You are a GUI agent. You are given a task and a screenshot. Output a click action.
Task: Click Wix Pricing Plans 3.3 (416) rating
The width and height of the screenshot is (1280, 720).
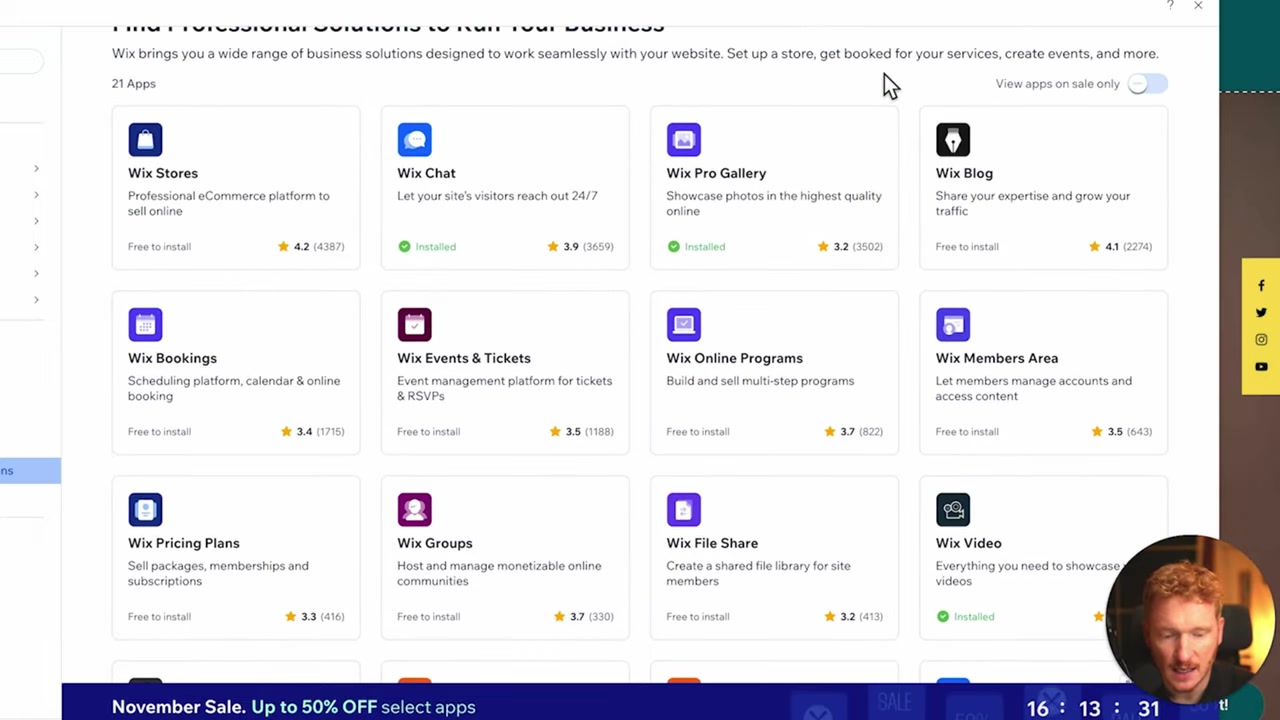point(315,616)
